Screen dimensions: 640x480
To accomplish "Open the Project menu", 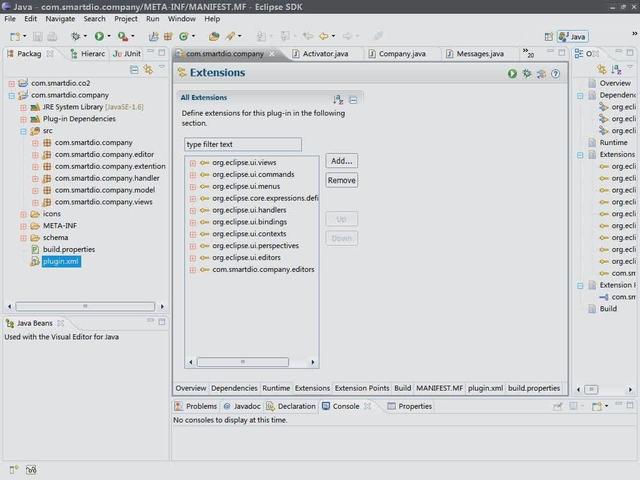I will tap(126, 19).
